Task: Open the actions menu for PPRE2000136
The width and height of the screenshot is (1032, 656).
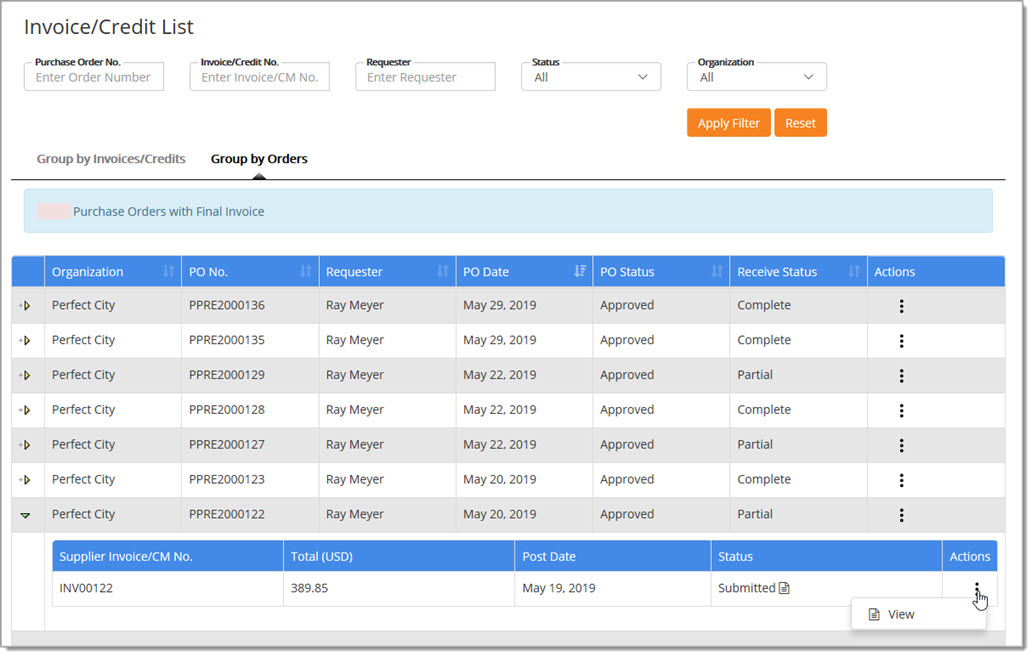Action: pos(901,305)
